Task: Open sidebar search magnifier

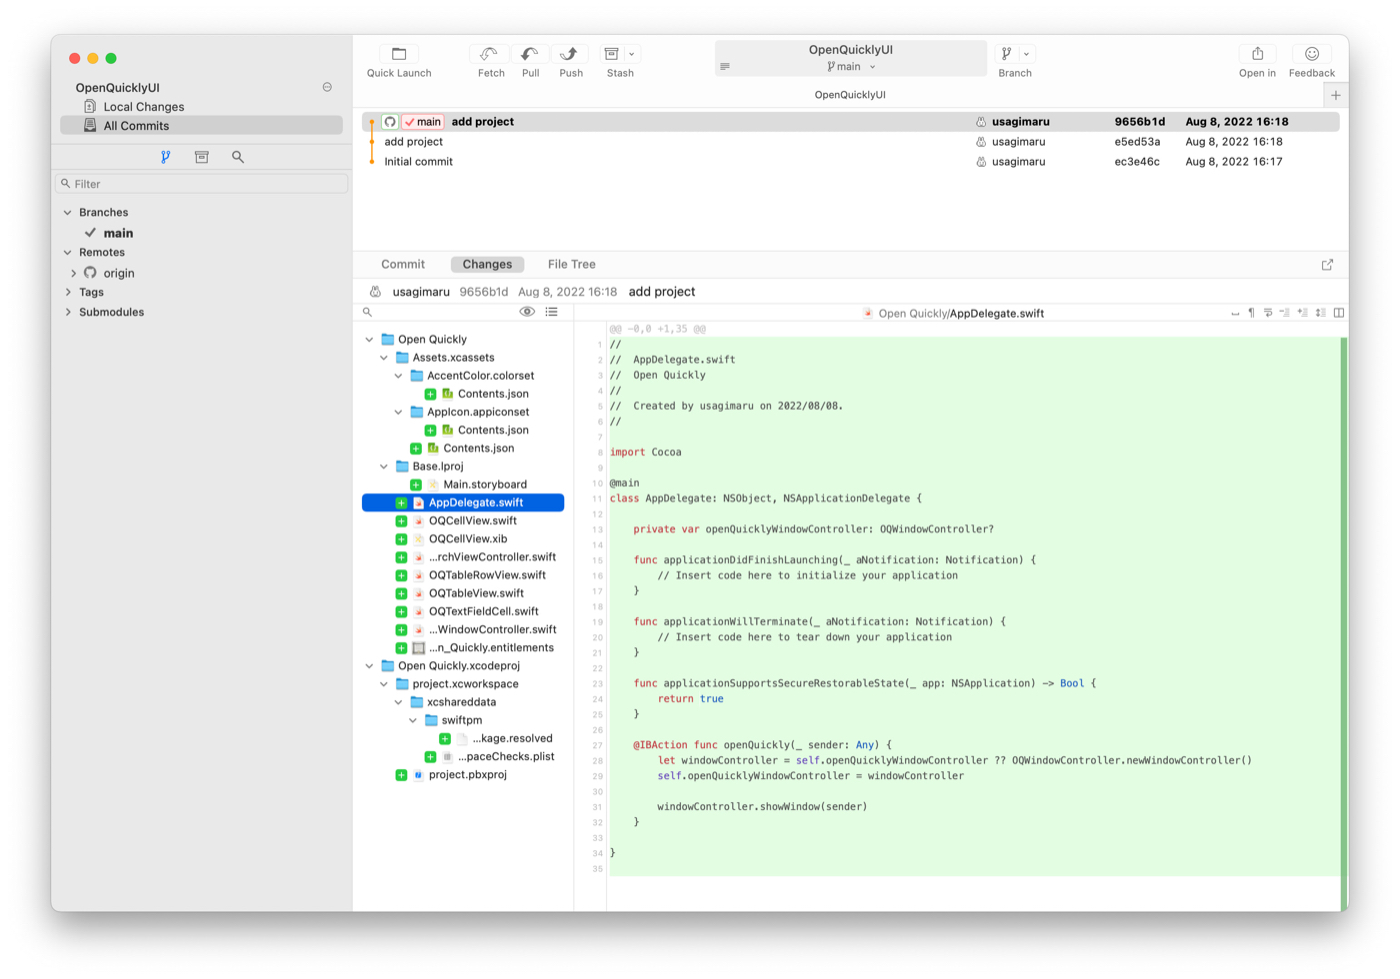Action: point(238,157)
